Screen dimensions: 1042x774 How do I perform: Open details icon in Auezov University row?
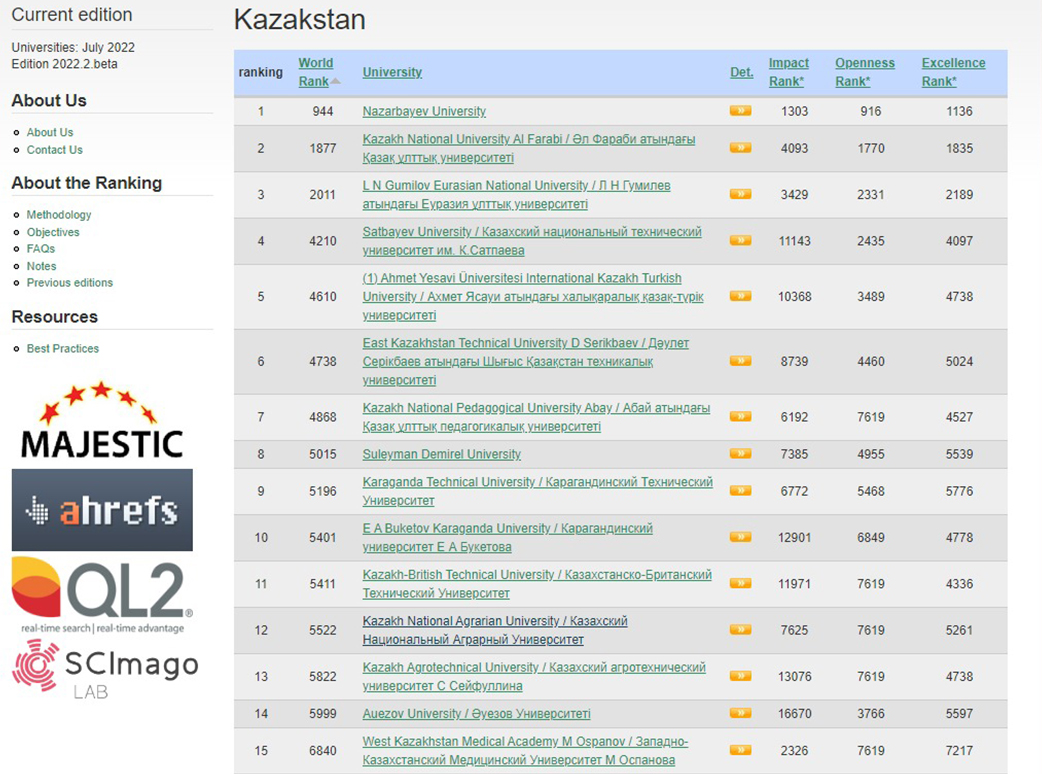pyautogui.click(x=740, y=713)
